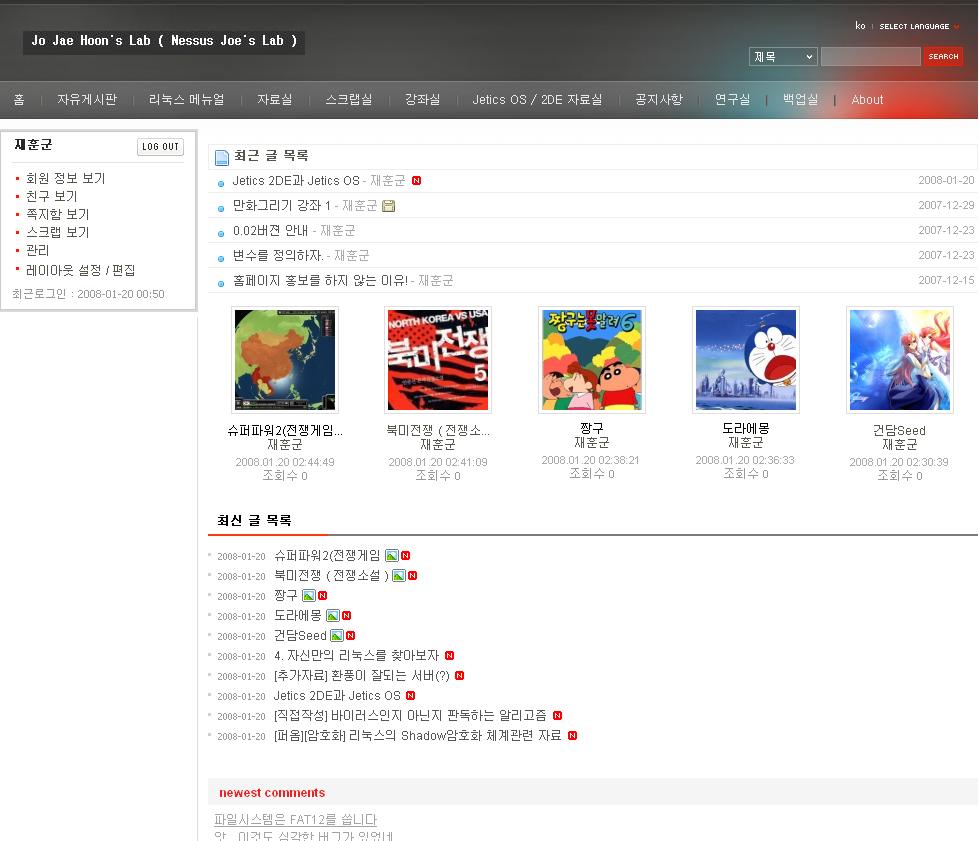
Task: Click the 도라에몽 caption under the thumbnail
Action: [745, 428]
